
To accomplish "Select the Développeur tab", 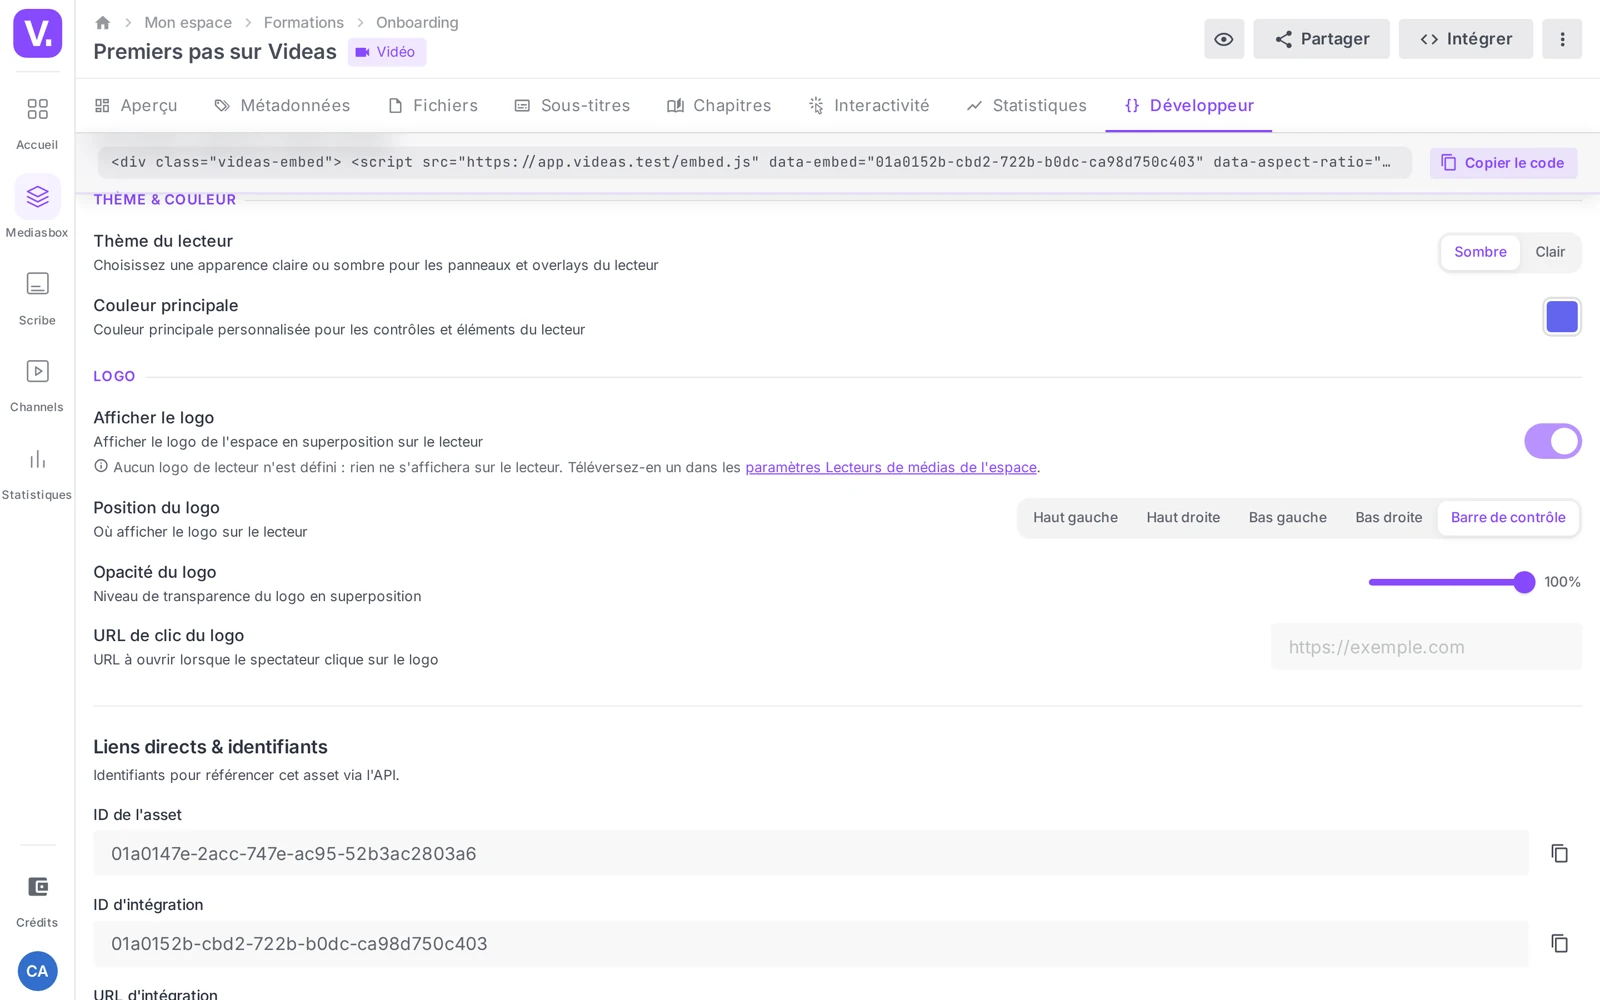I will pos(1189,106).
